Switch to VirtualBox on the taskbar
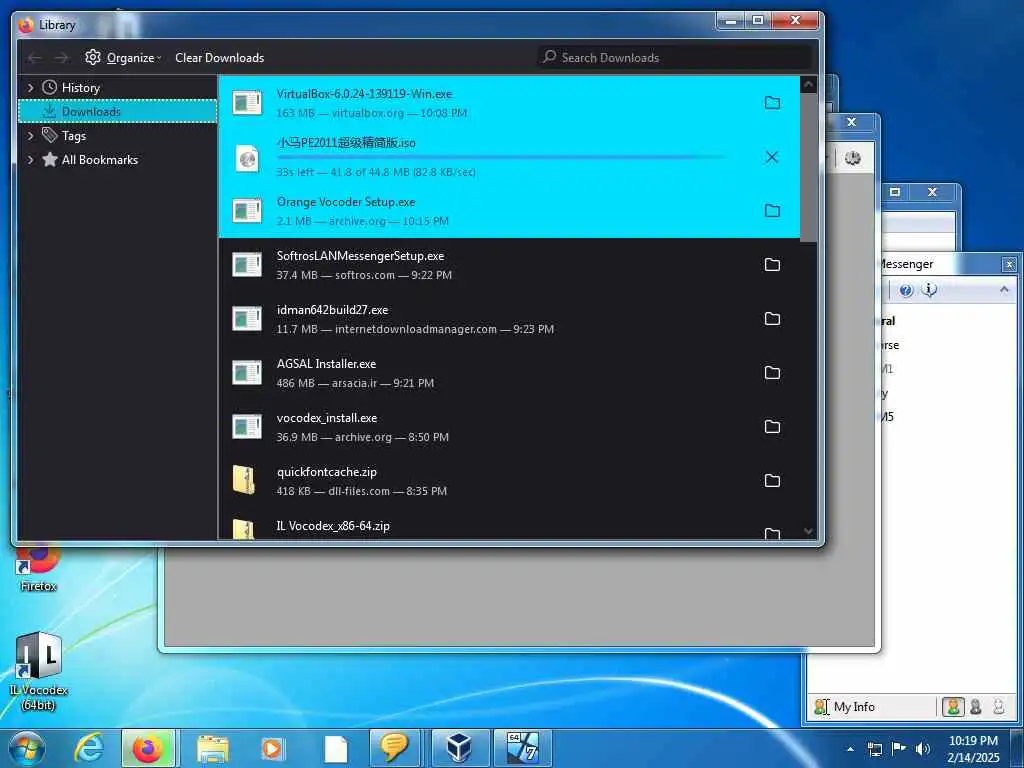 point(460,748)
